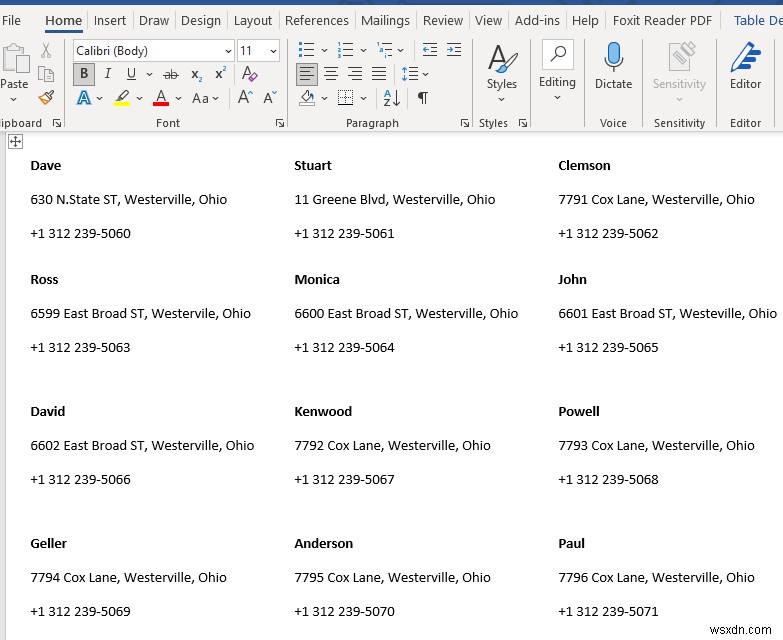
Task: Open the Help tab
Action: [x=585, y=20]
